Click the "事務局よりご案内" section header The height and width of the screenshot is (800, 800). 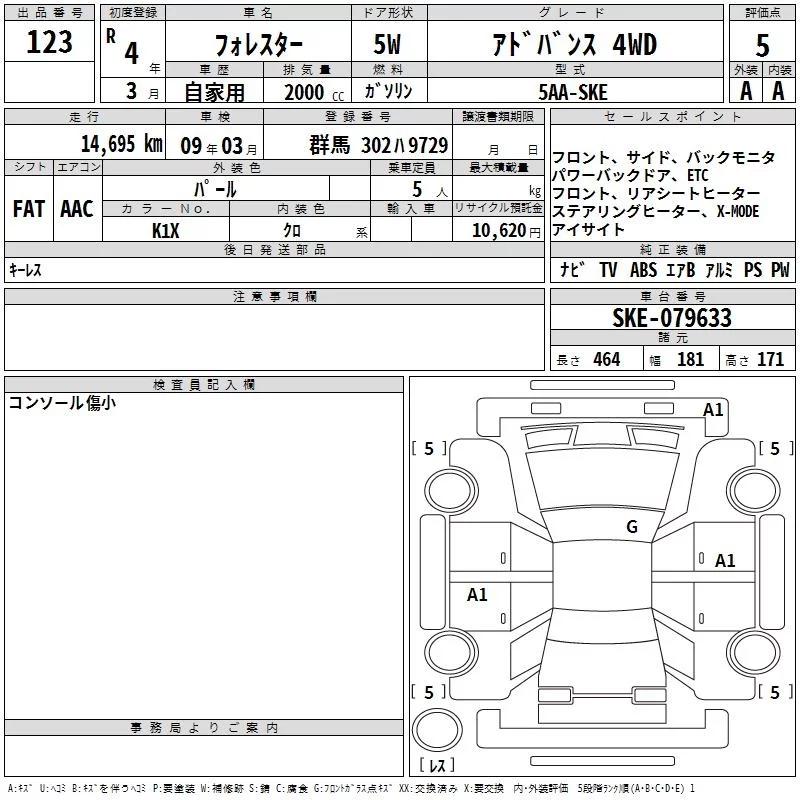point(204,728)
